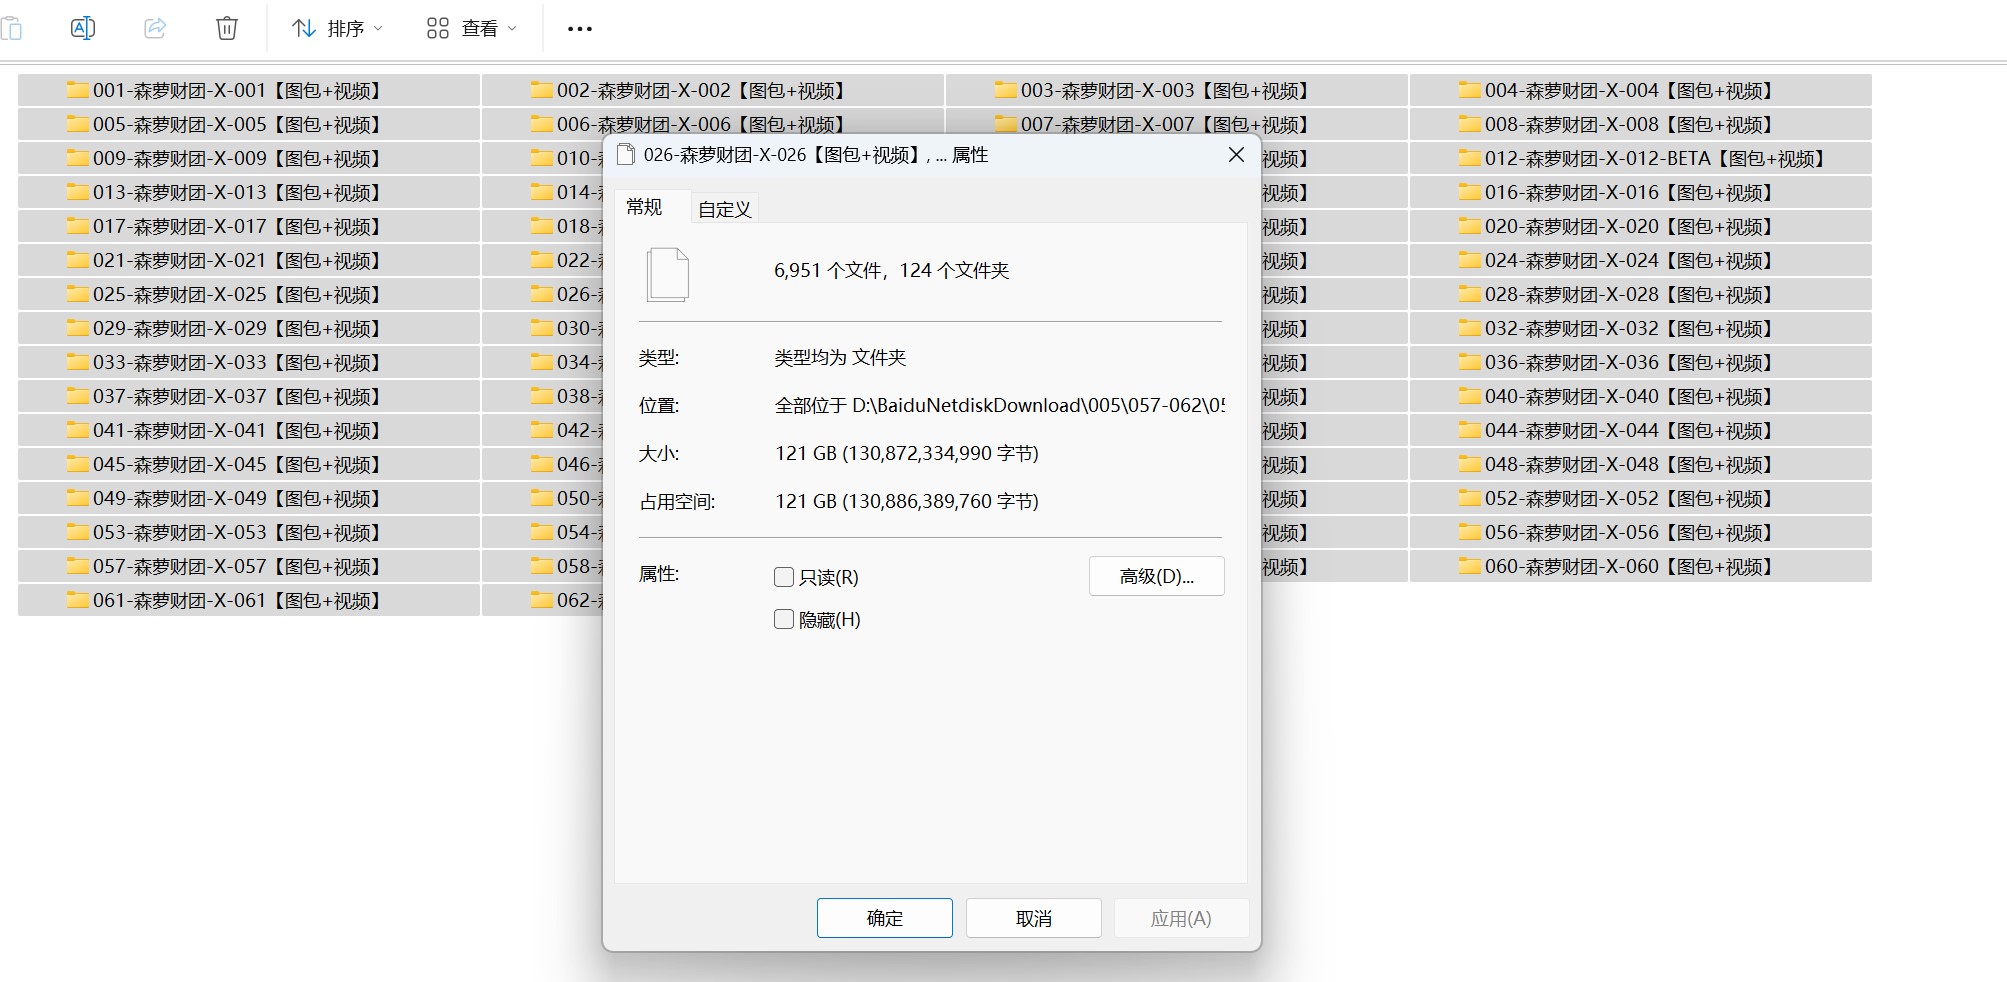Expand the 排序 sort dropdown
The width and height of the screenshot is (2007, 982).
[337, 29]
